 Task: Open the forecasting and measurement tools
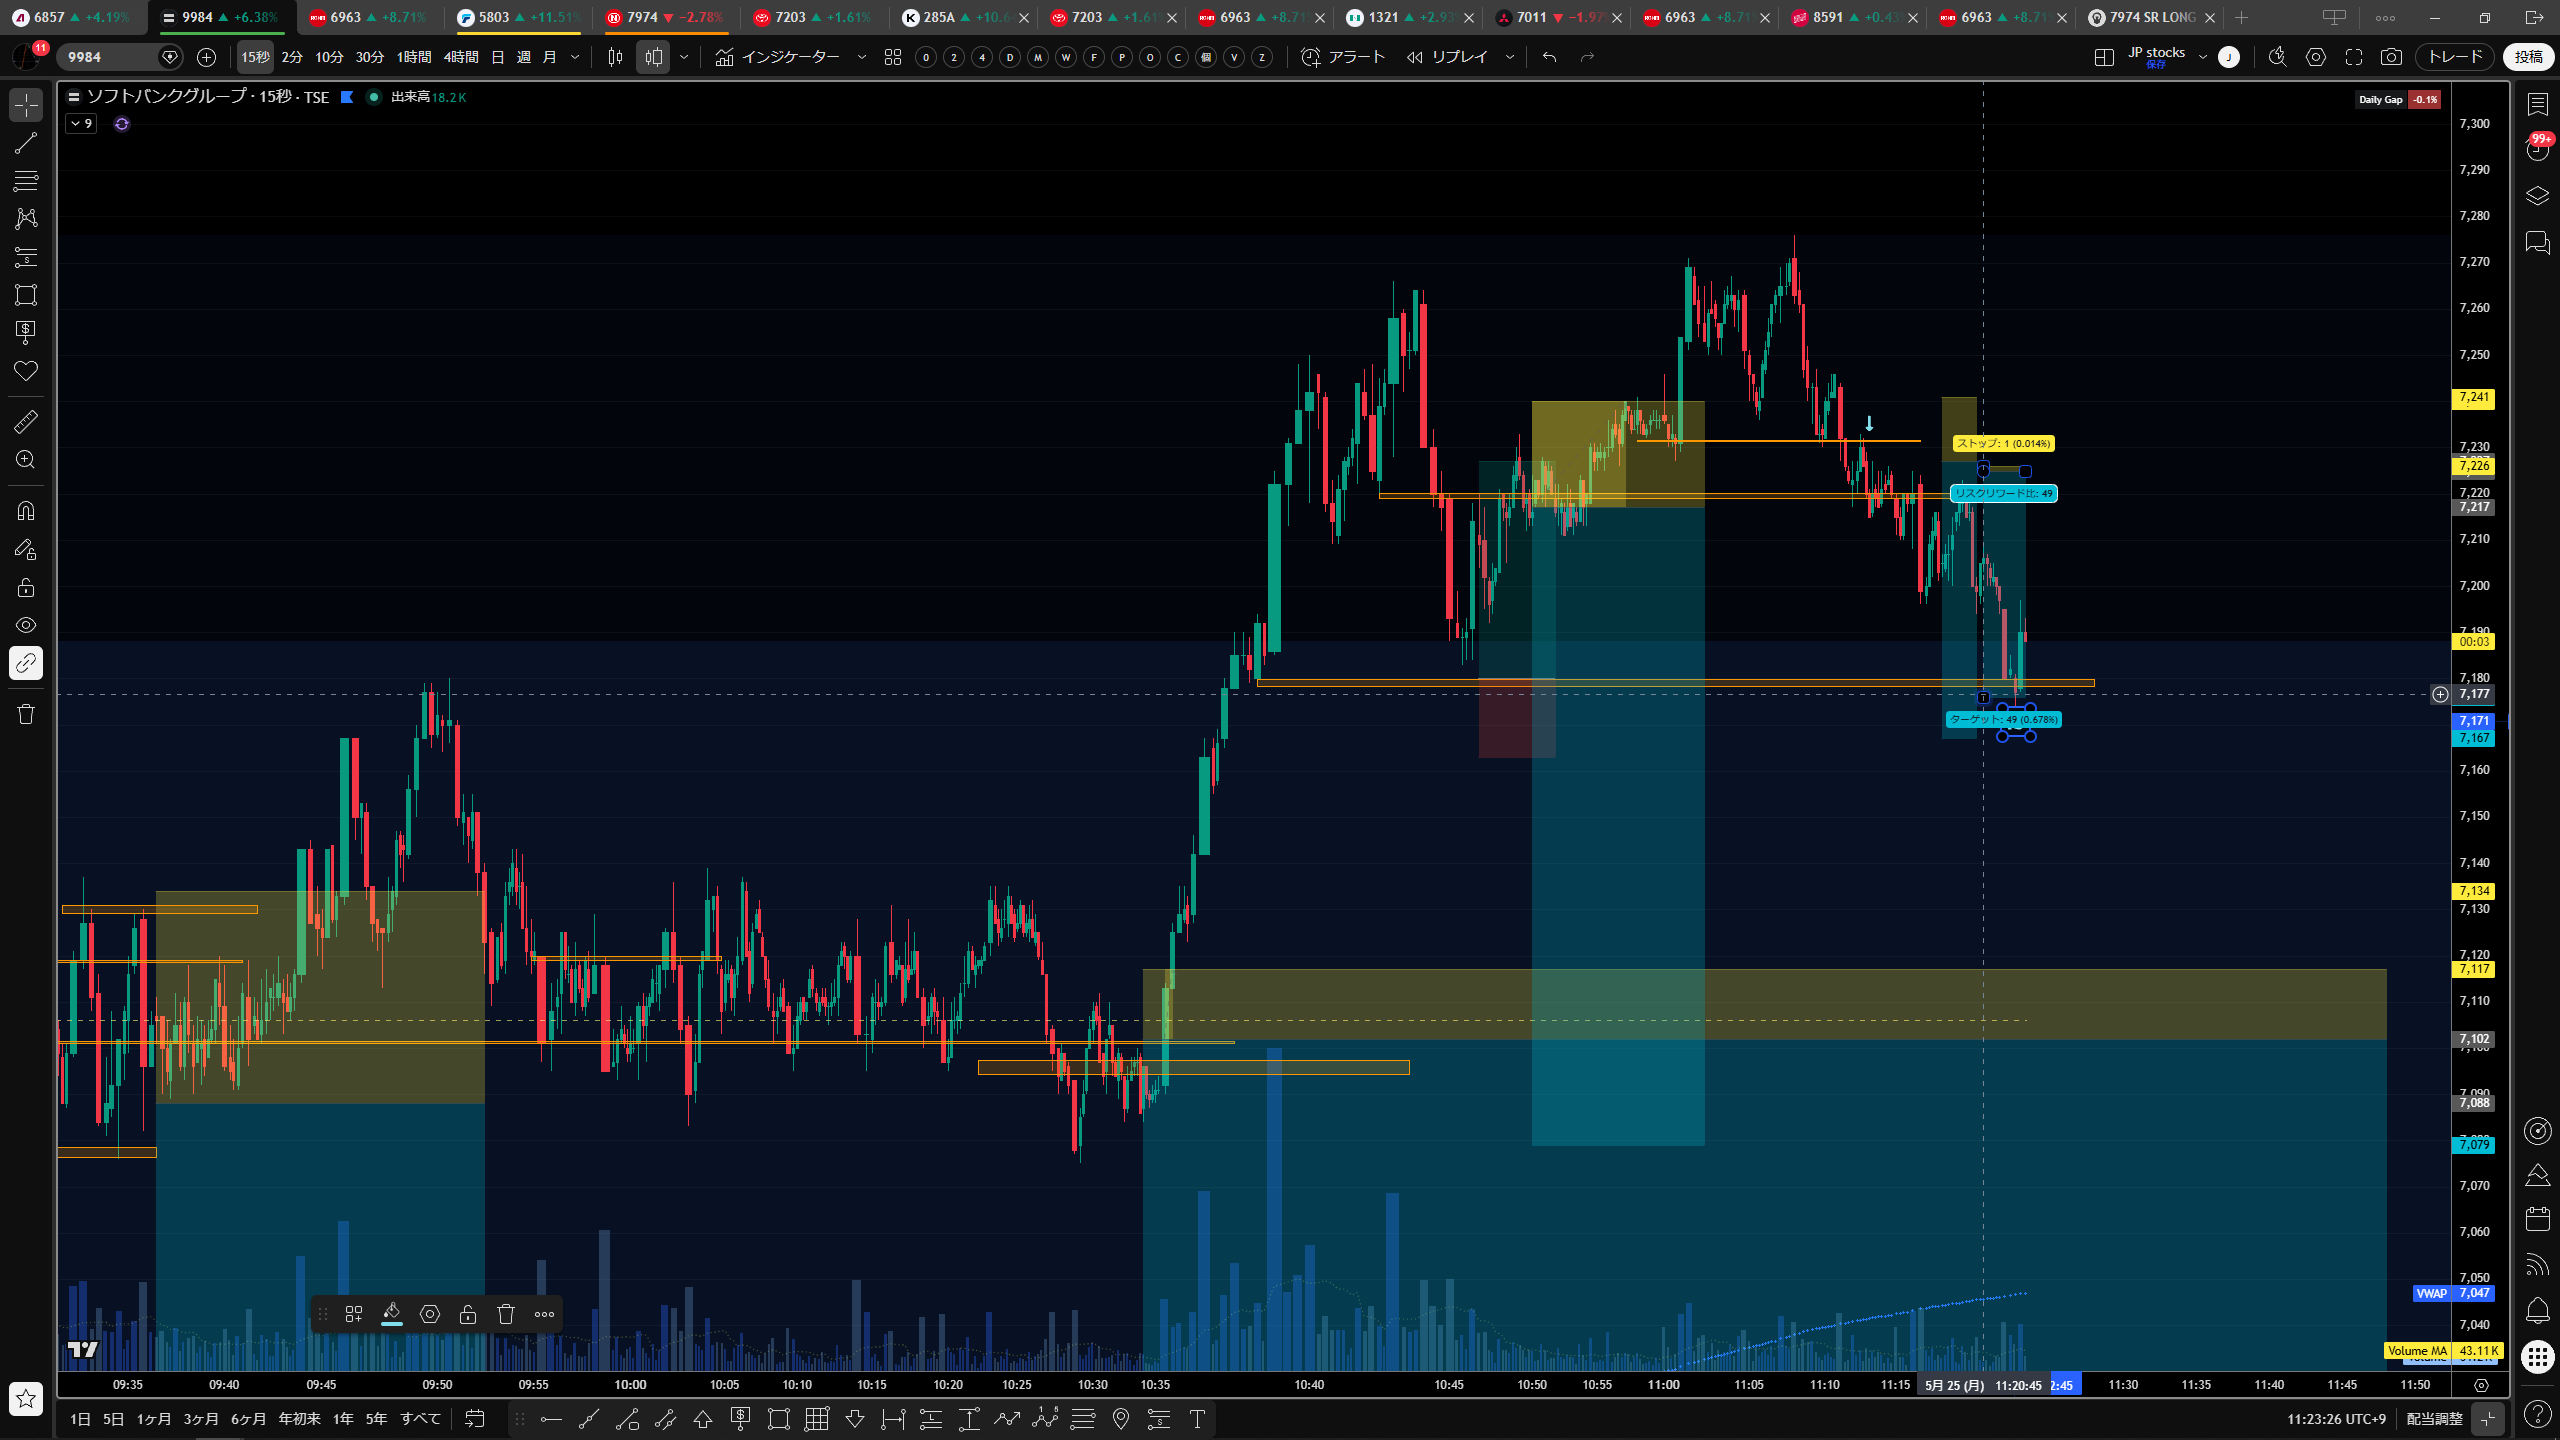[x=26, y=257]
